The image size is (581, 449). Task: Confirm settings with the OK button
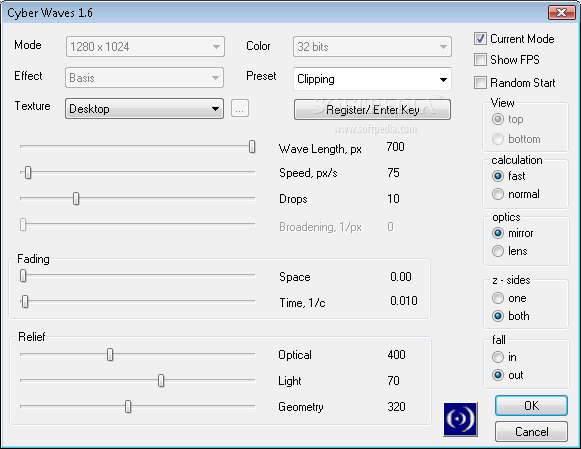tap(531, 406)
